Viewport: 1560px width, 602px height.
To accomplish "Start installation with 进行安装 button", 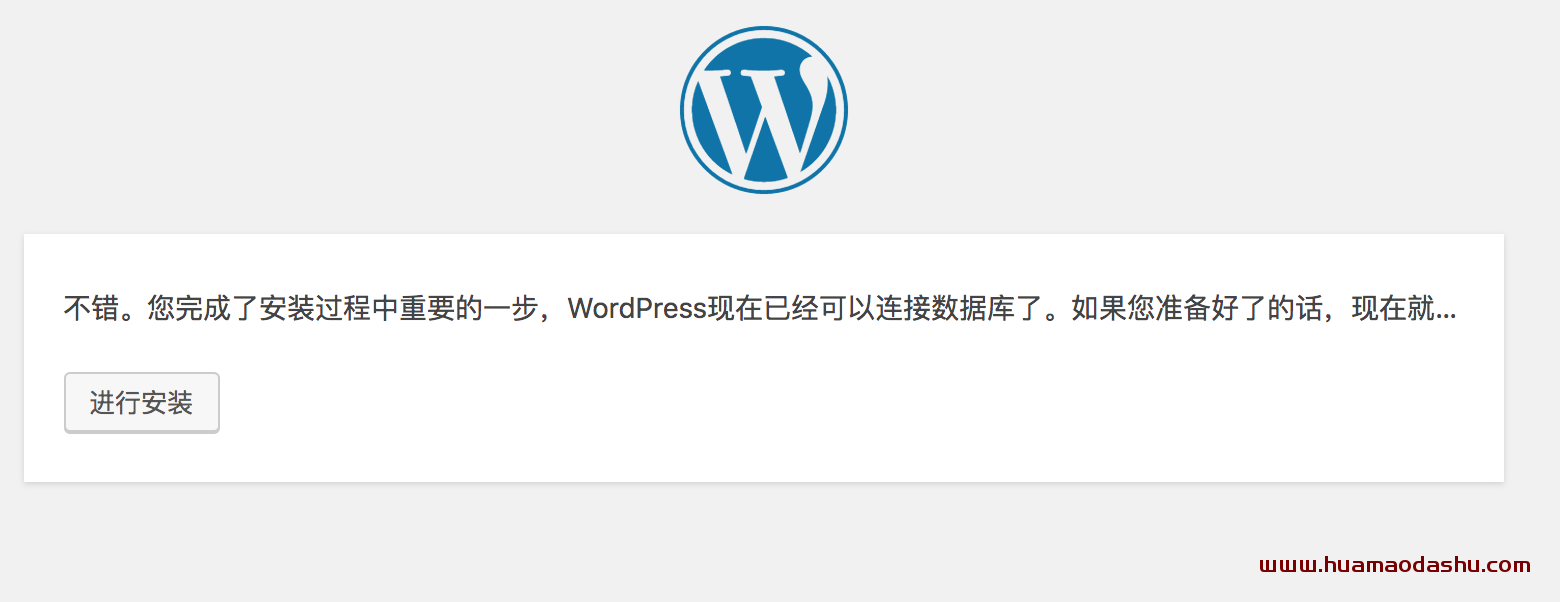I will pos(141,403).
